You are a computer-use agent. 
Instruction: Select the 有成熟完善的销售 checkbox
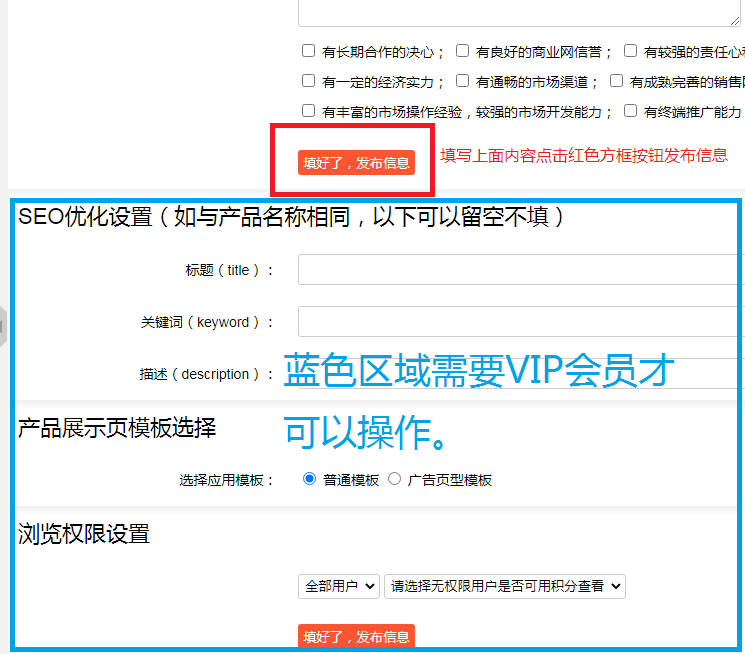(x=616, y=81)
